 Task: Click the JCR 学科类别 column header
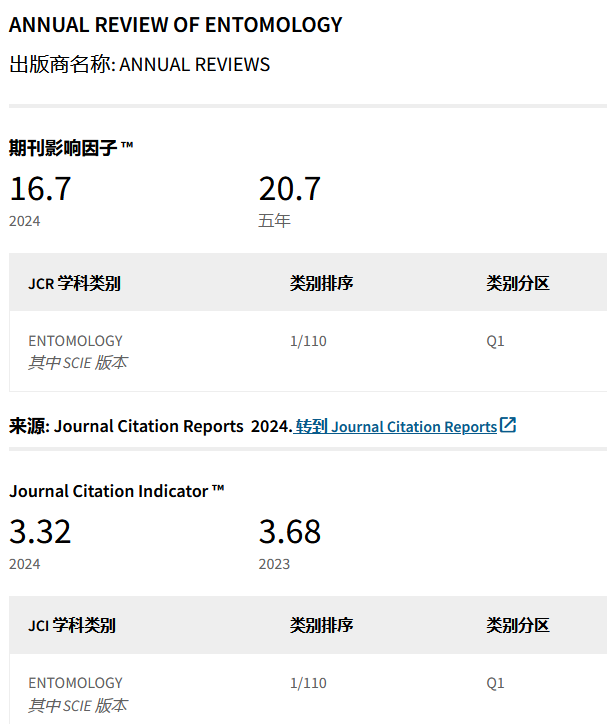74,283
